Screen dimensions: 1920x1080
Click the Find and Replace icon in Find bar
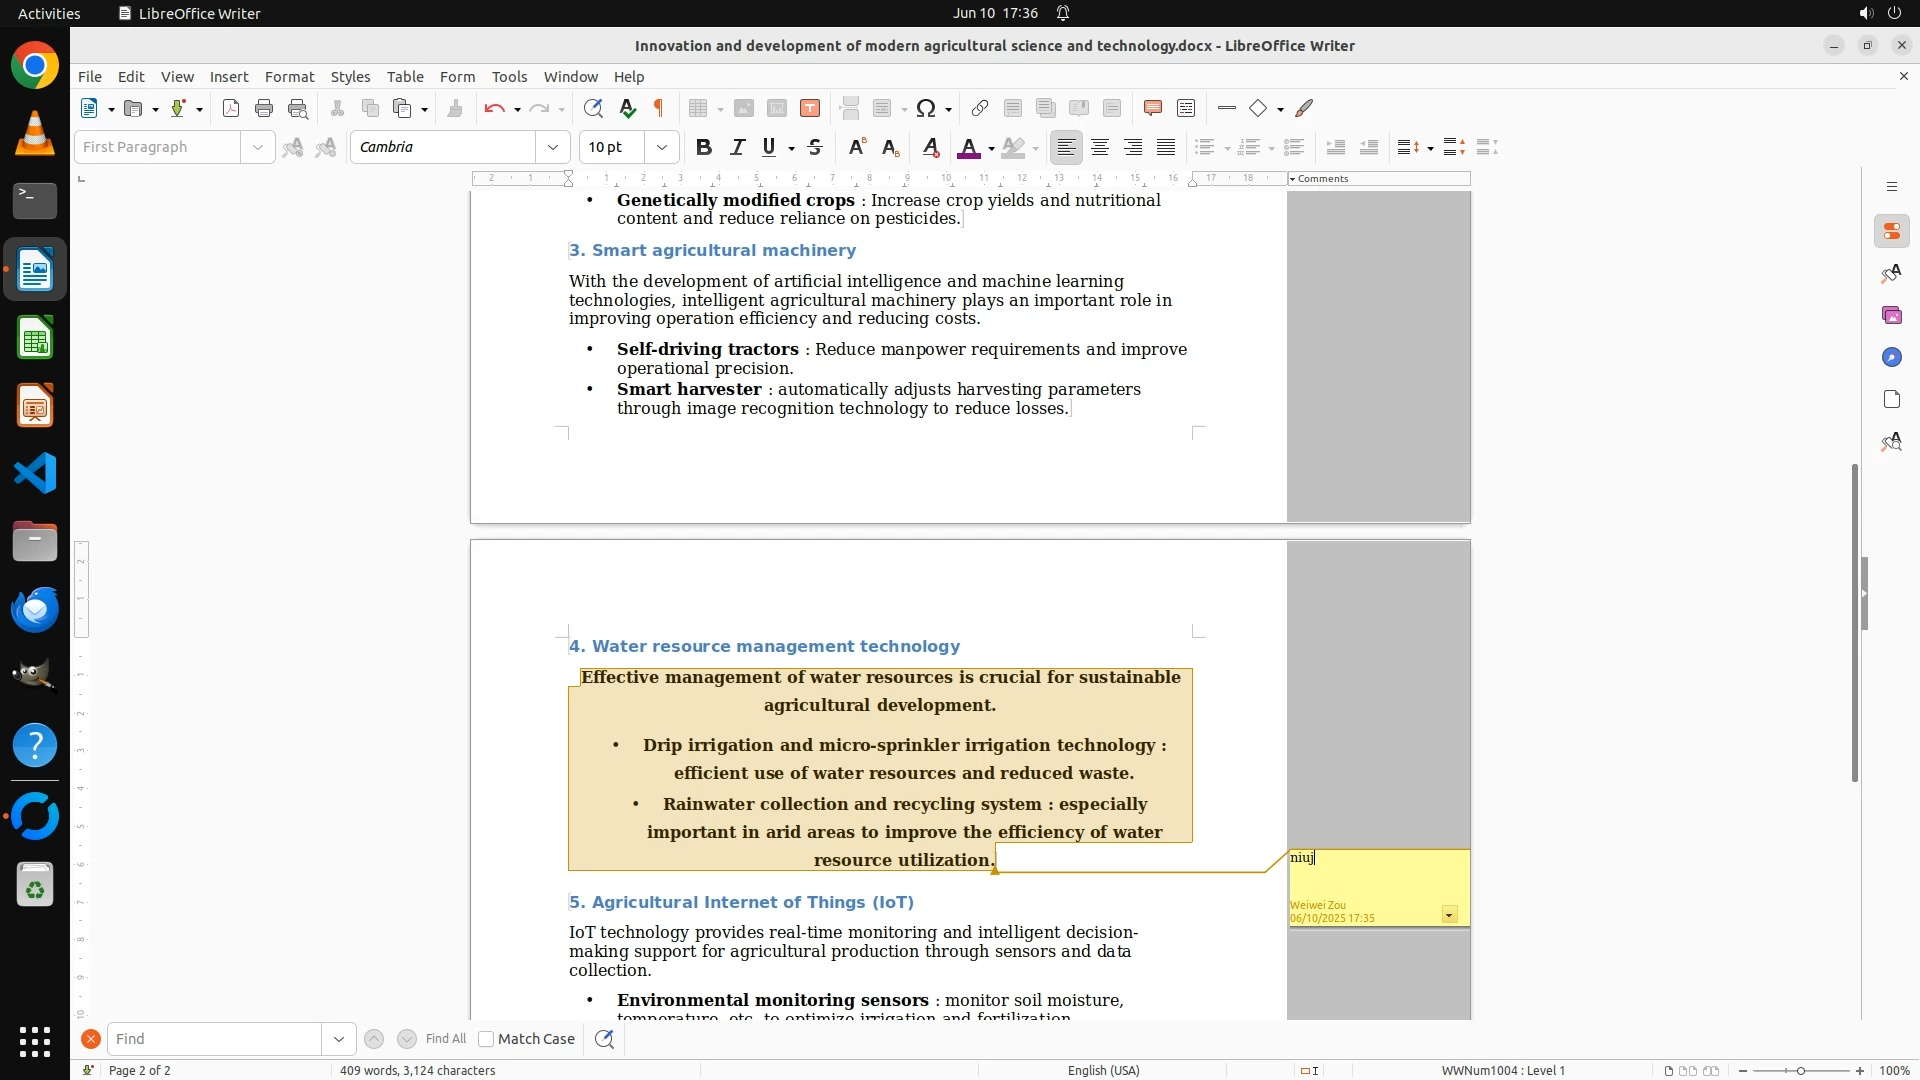pyautogui.click(x=604, y=1039)
